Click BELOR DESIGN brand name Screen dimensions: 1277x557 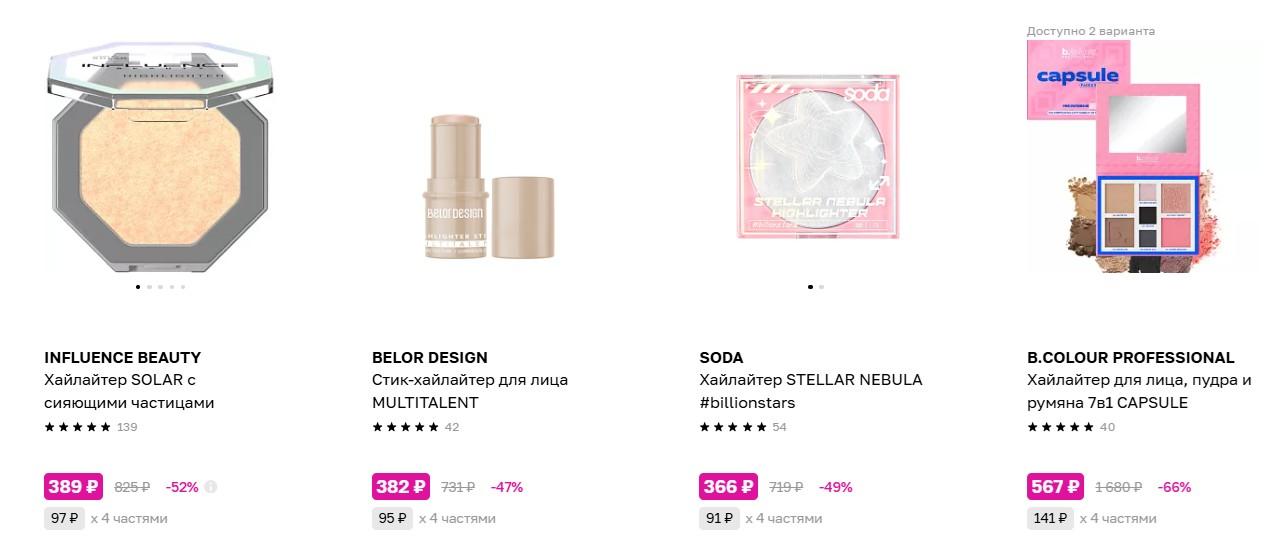tap(430, 357)
